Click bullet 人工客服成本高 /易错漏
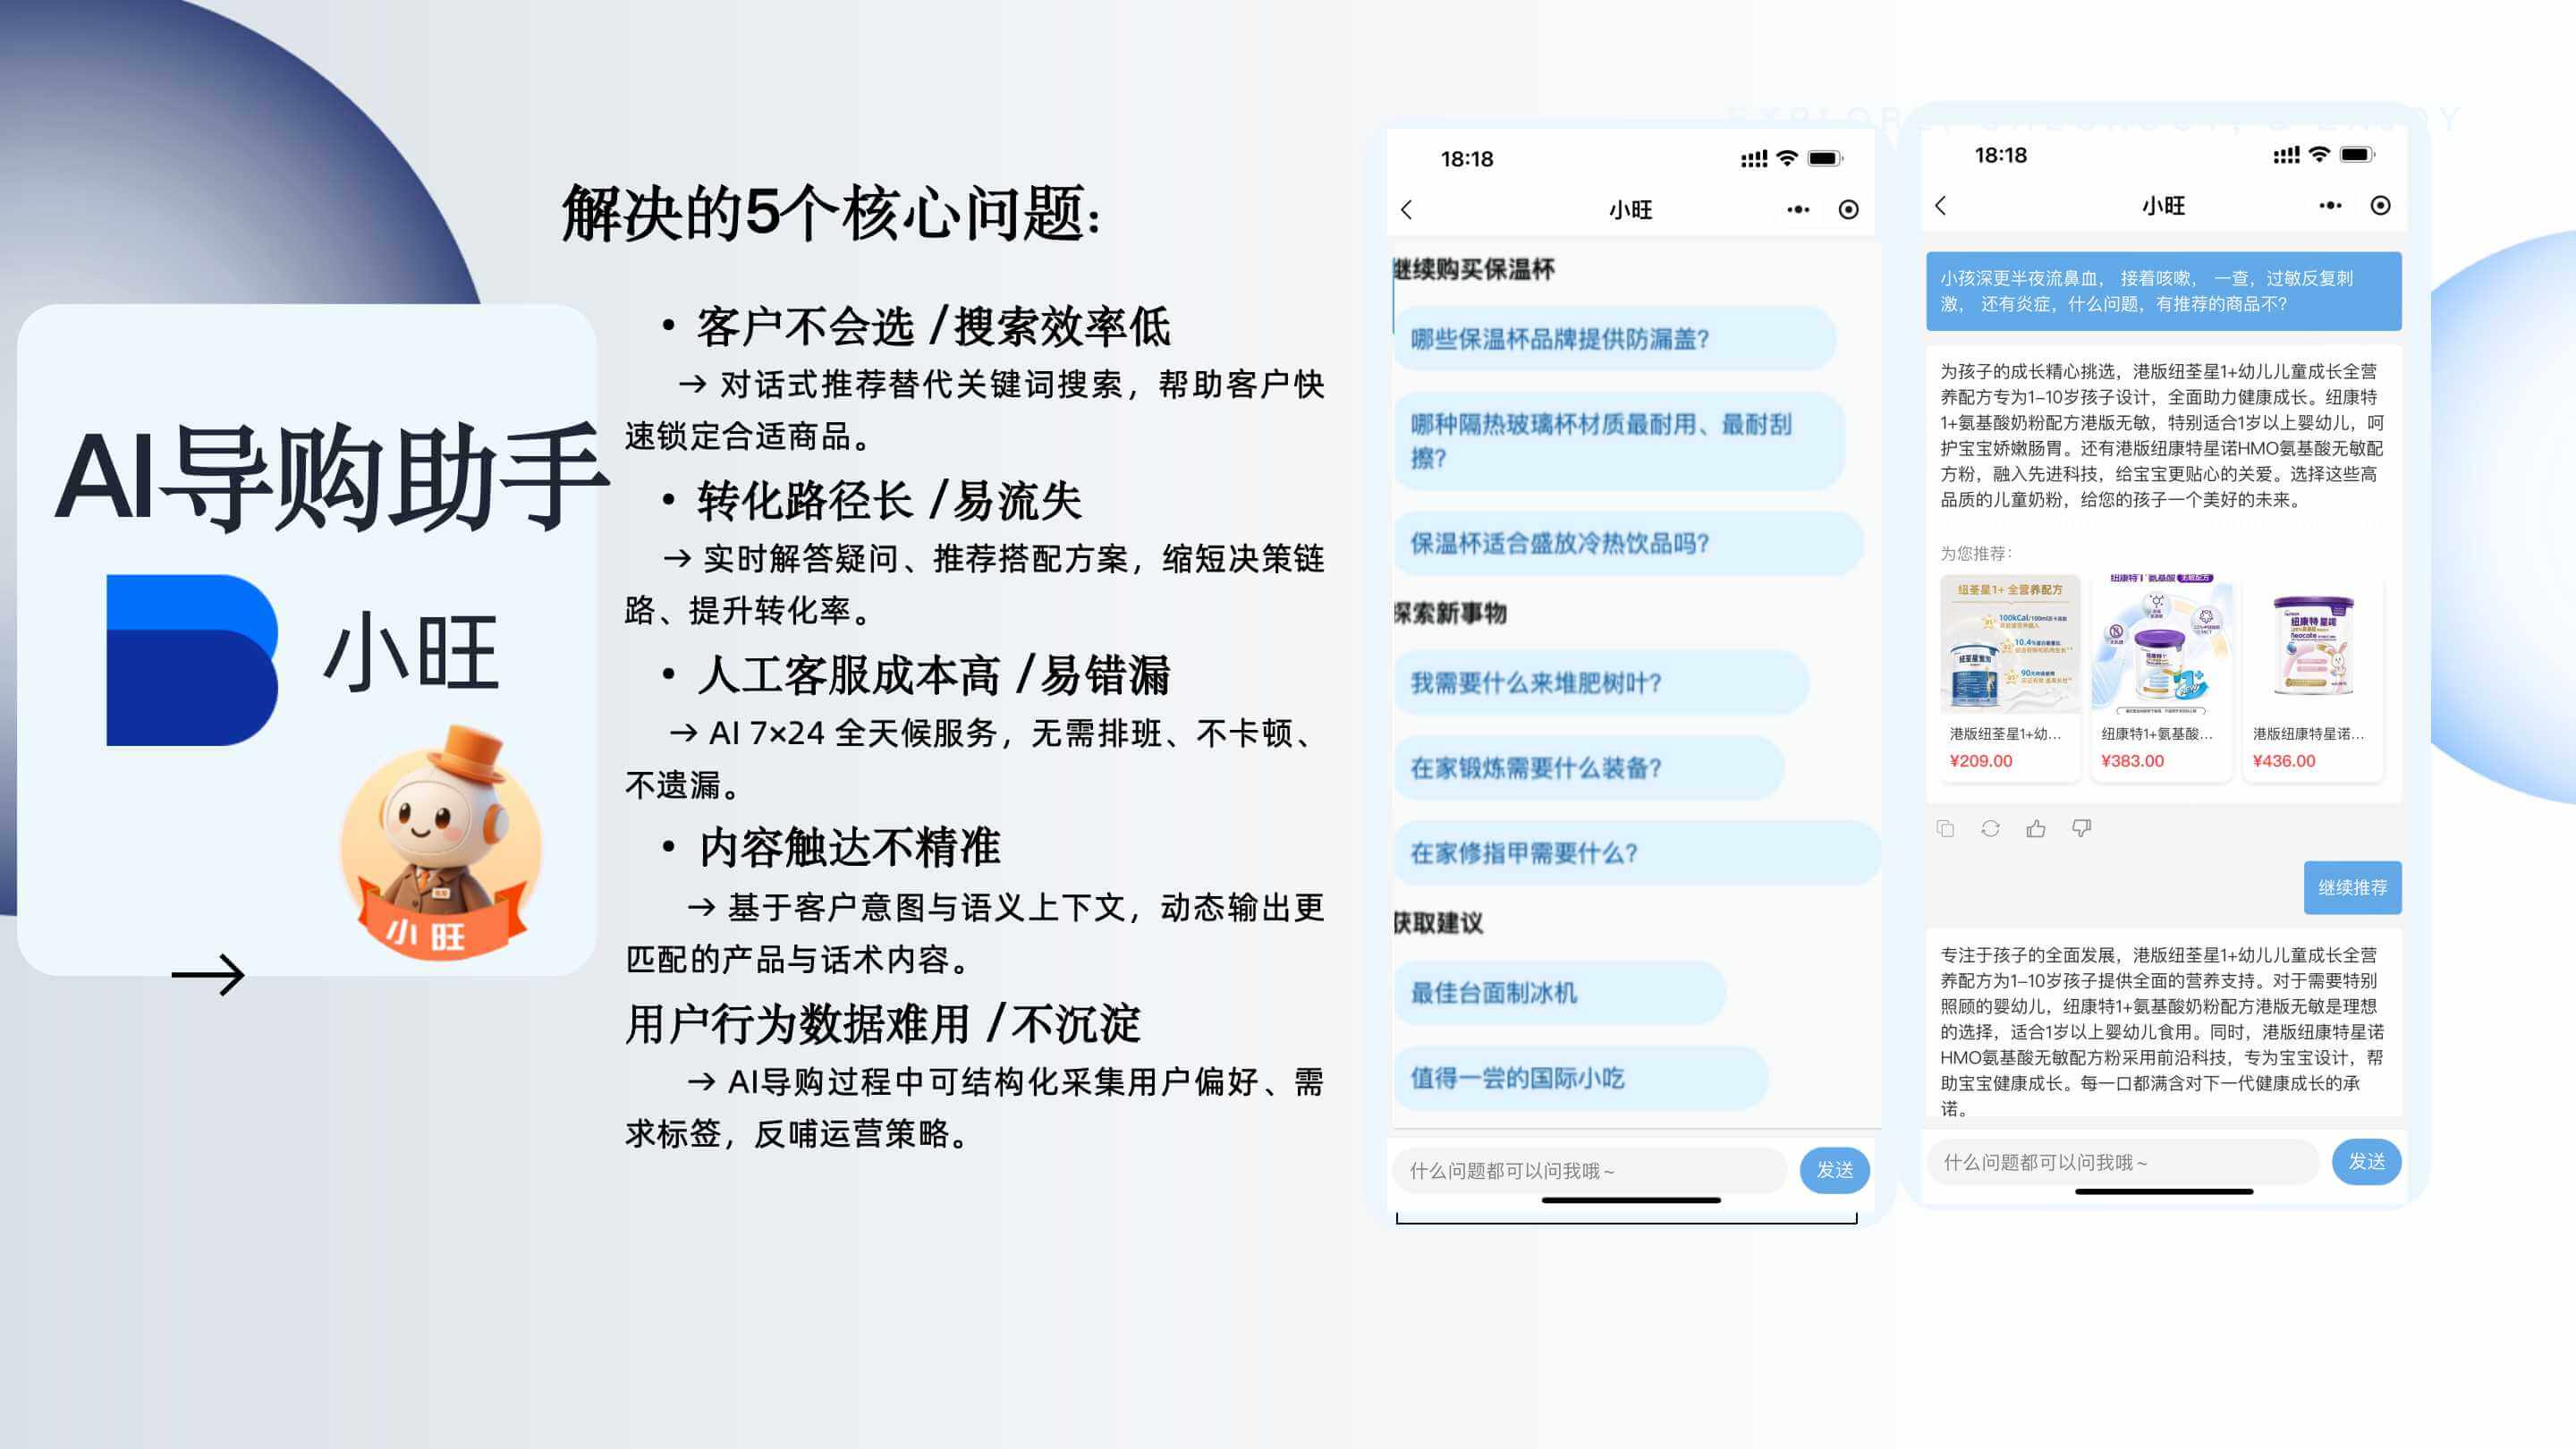Image resolution: width=2576 pixels, height=1449 pixels. click(932, 675)
